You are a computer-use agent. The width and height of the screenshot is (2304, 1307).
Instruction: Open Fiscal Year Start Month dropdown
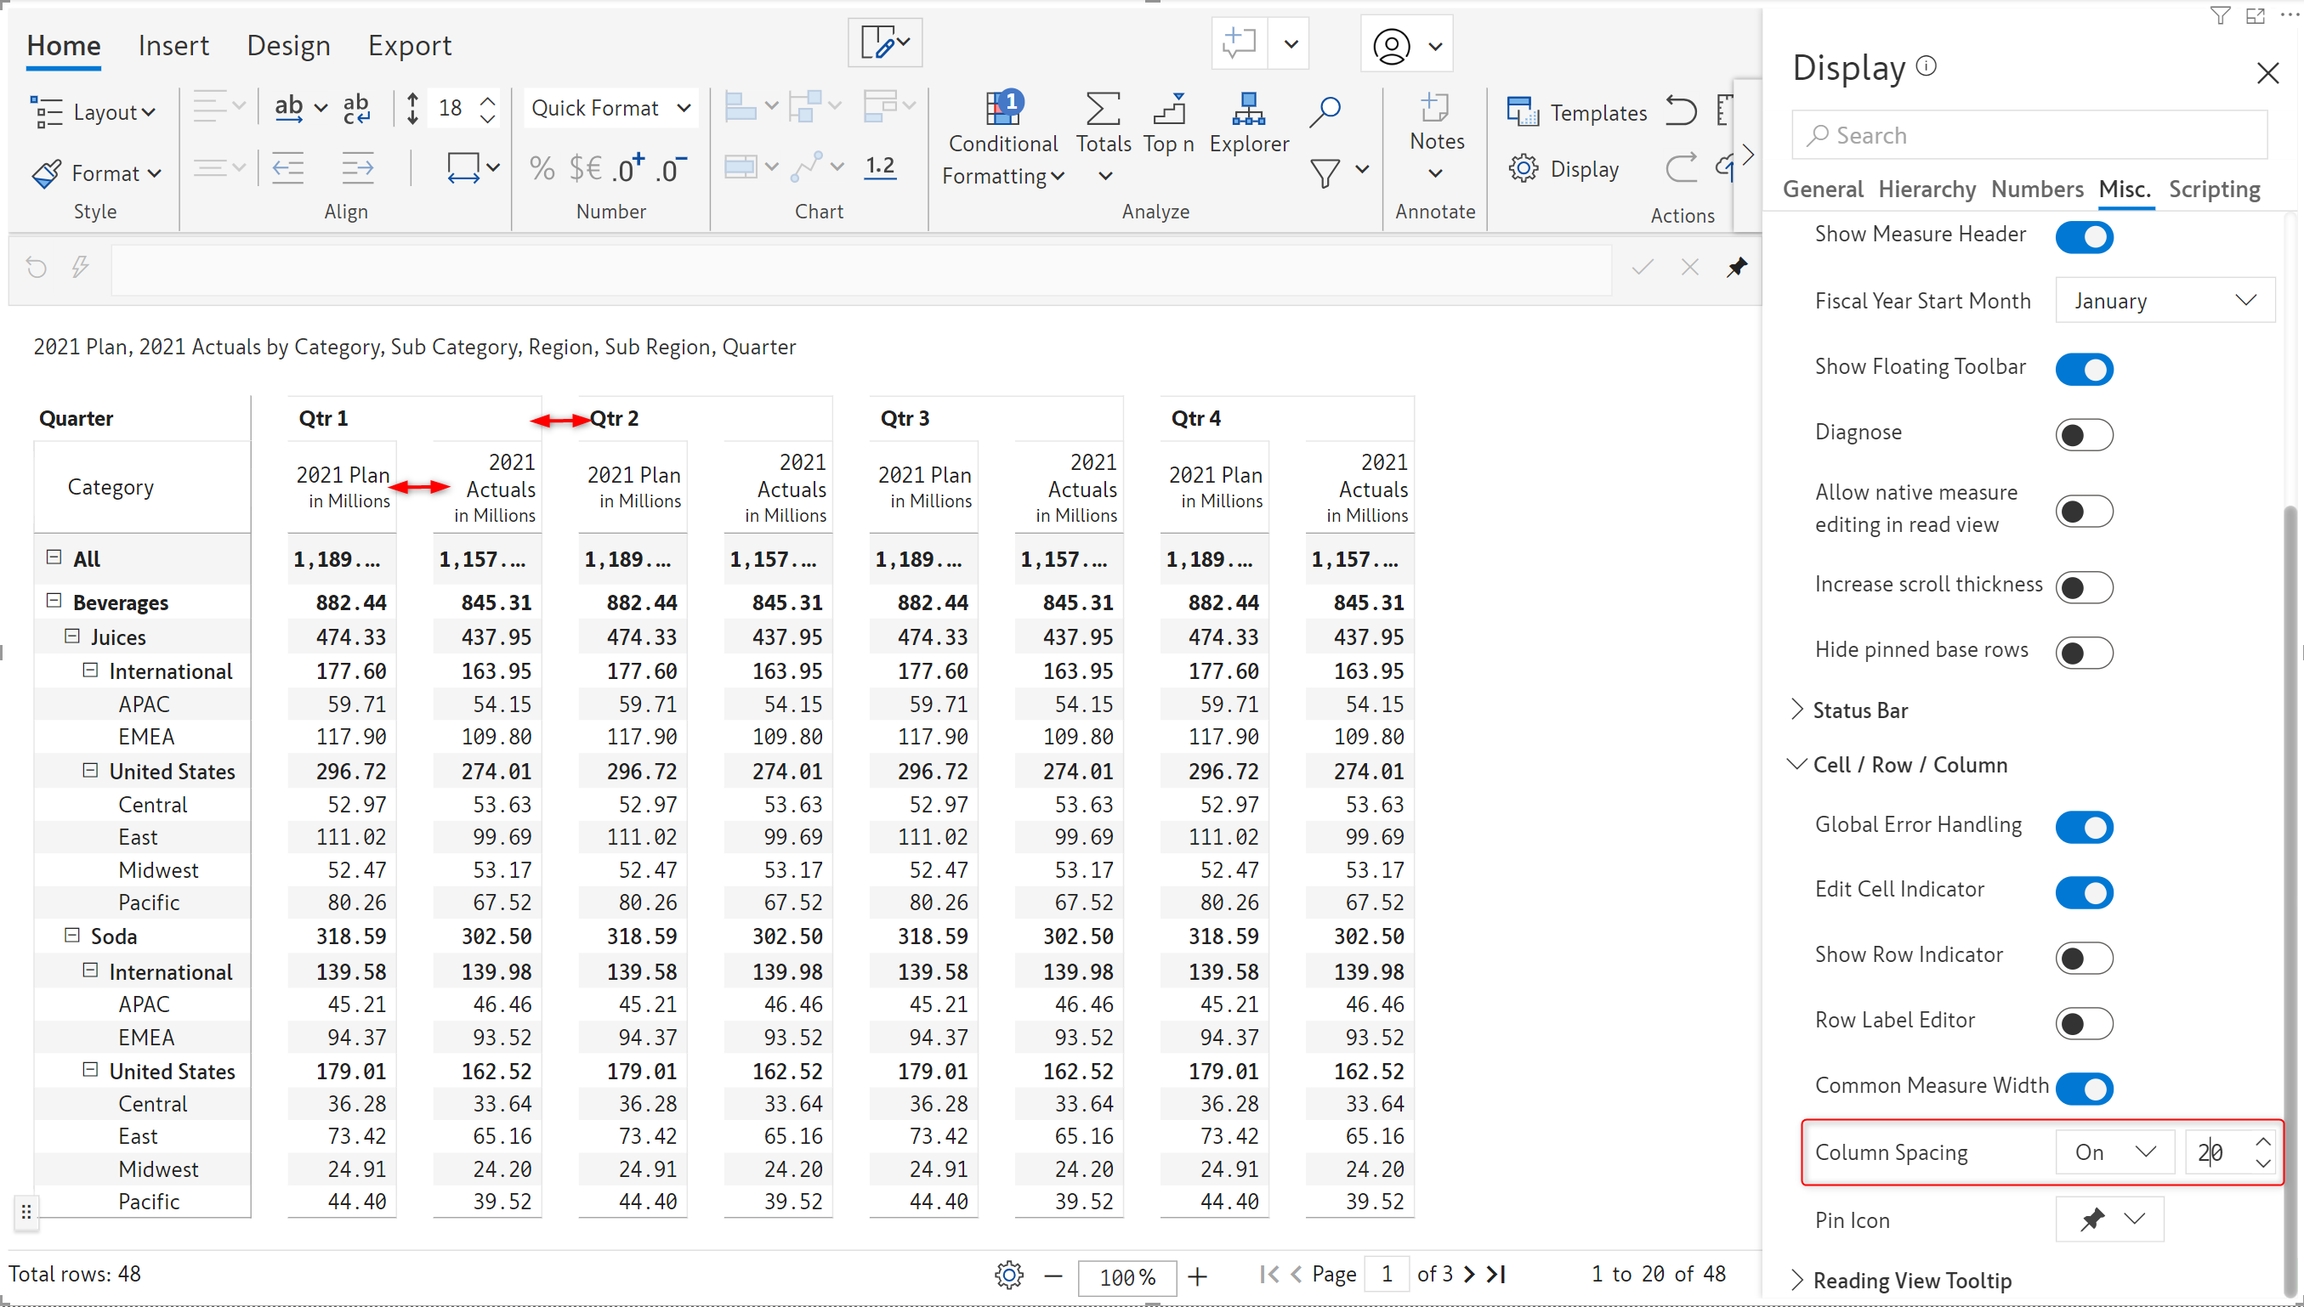2164,301
